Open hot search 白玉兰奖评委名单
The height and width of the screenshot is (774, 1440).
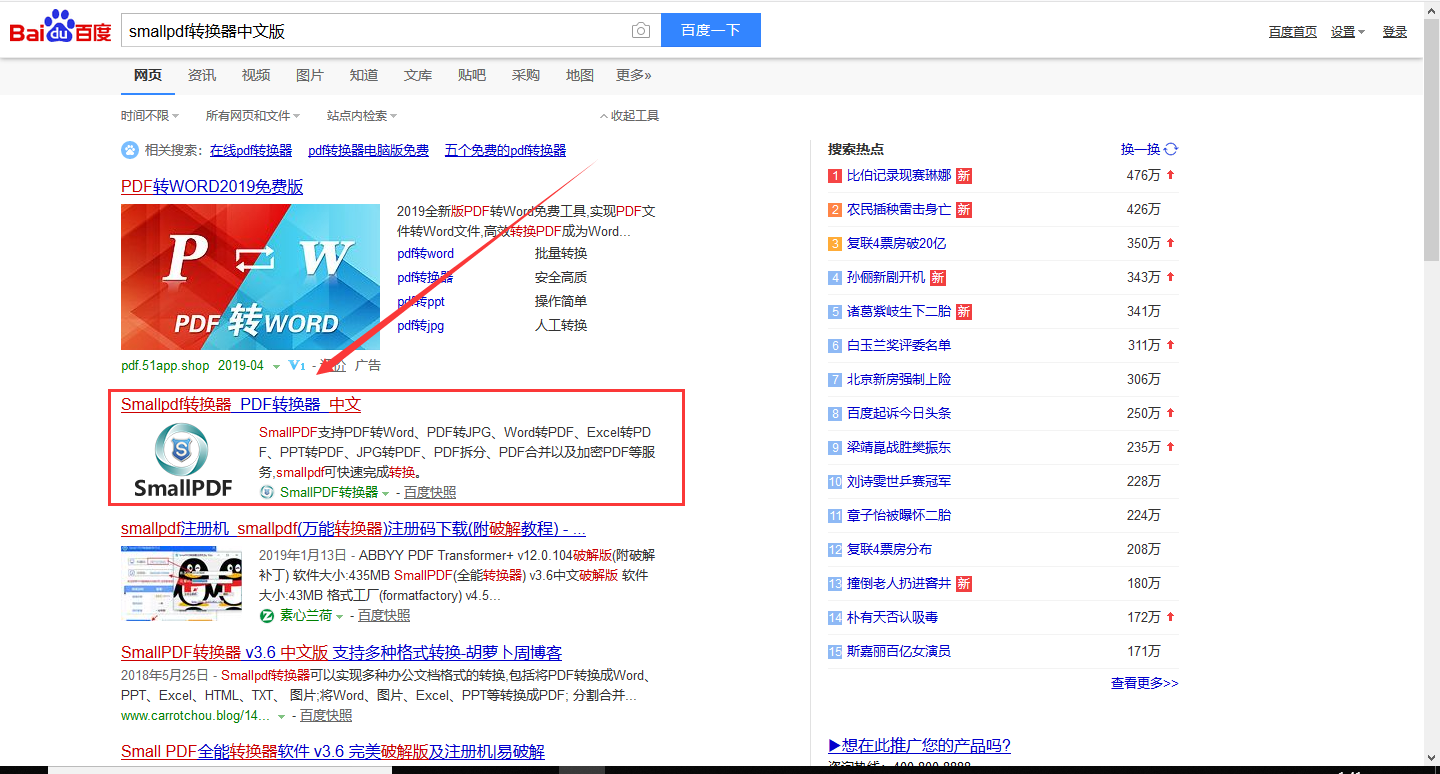[x=899, y=345]
